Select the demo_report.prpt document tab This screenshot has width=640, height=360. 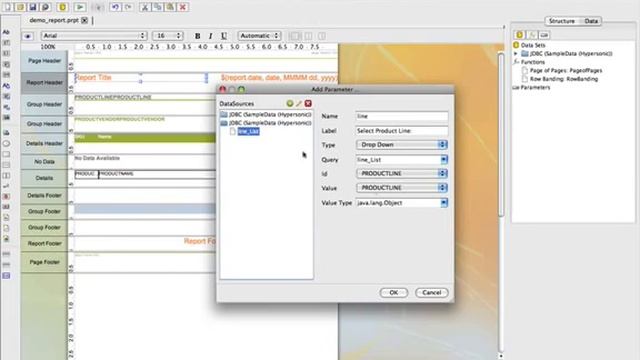tap(54, 20)
